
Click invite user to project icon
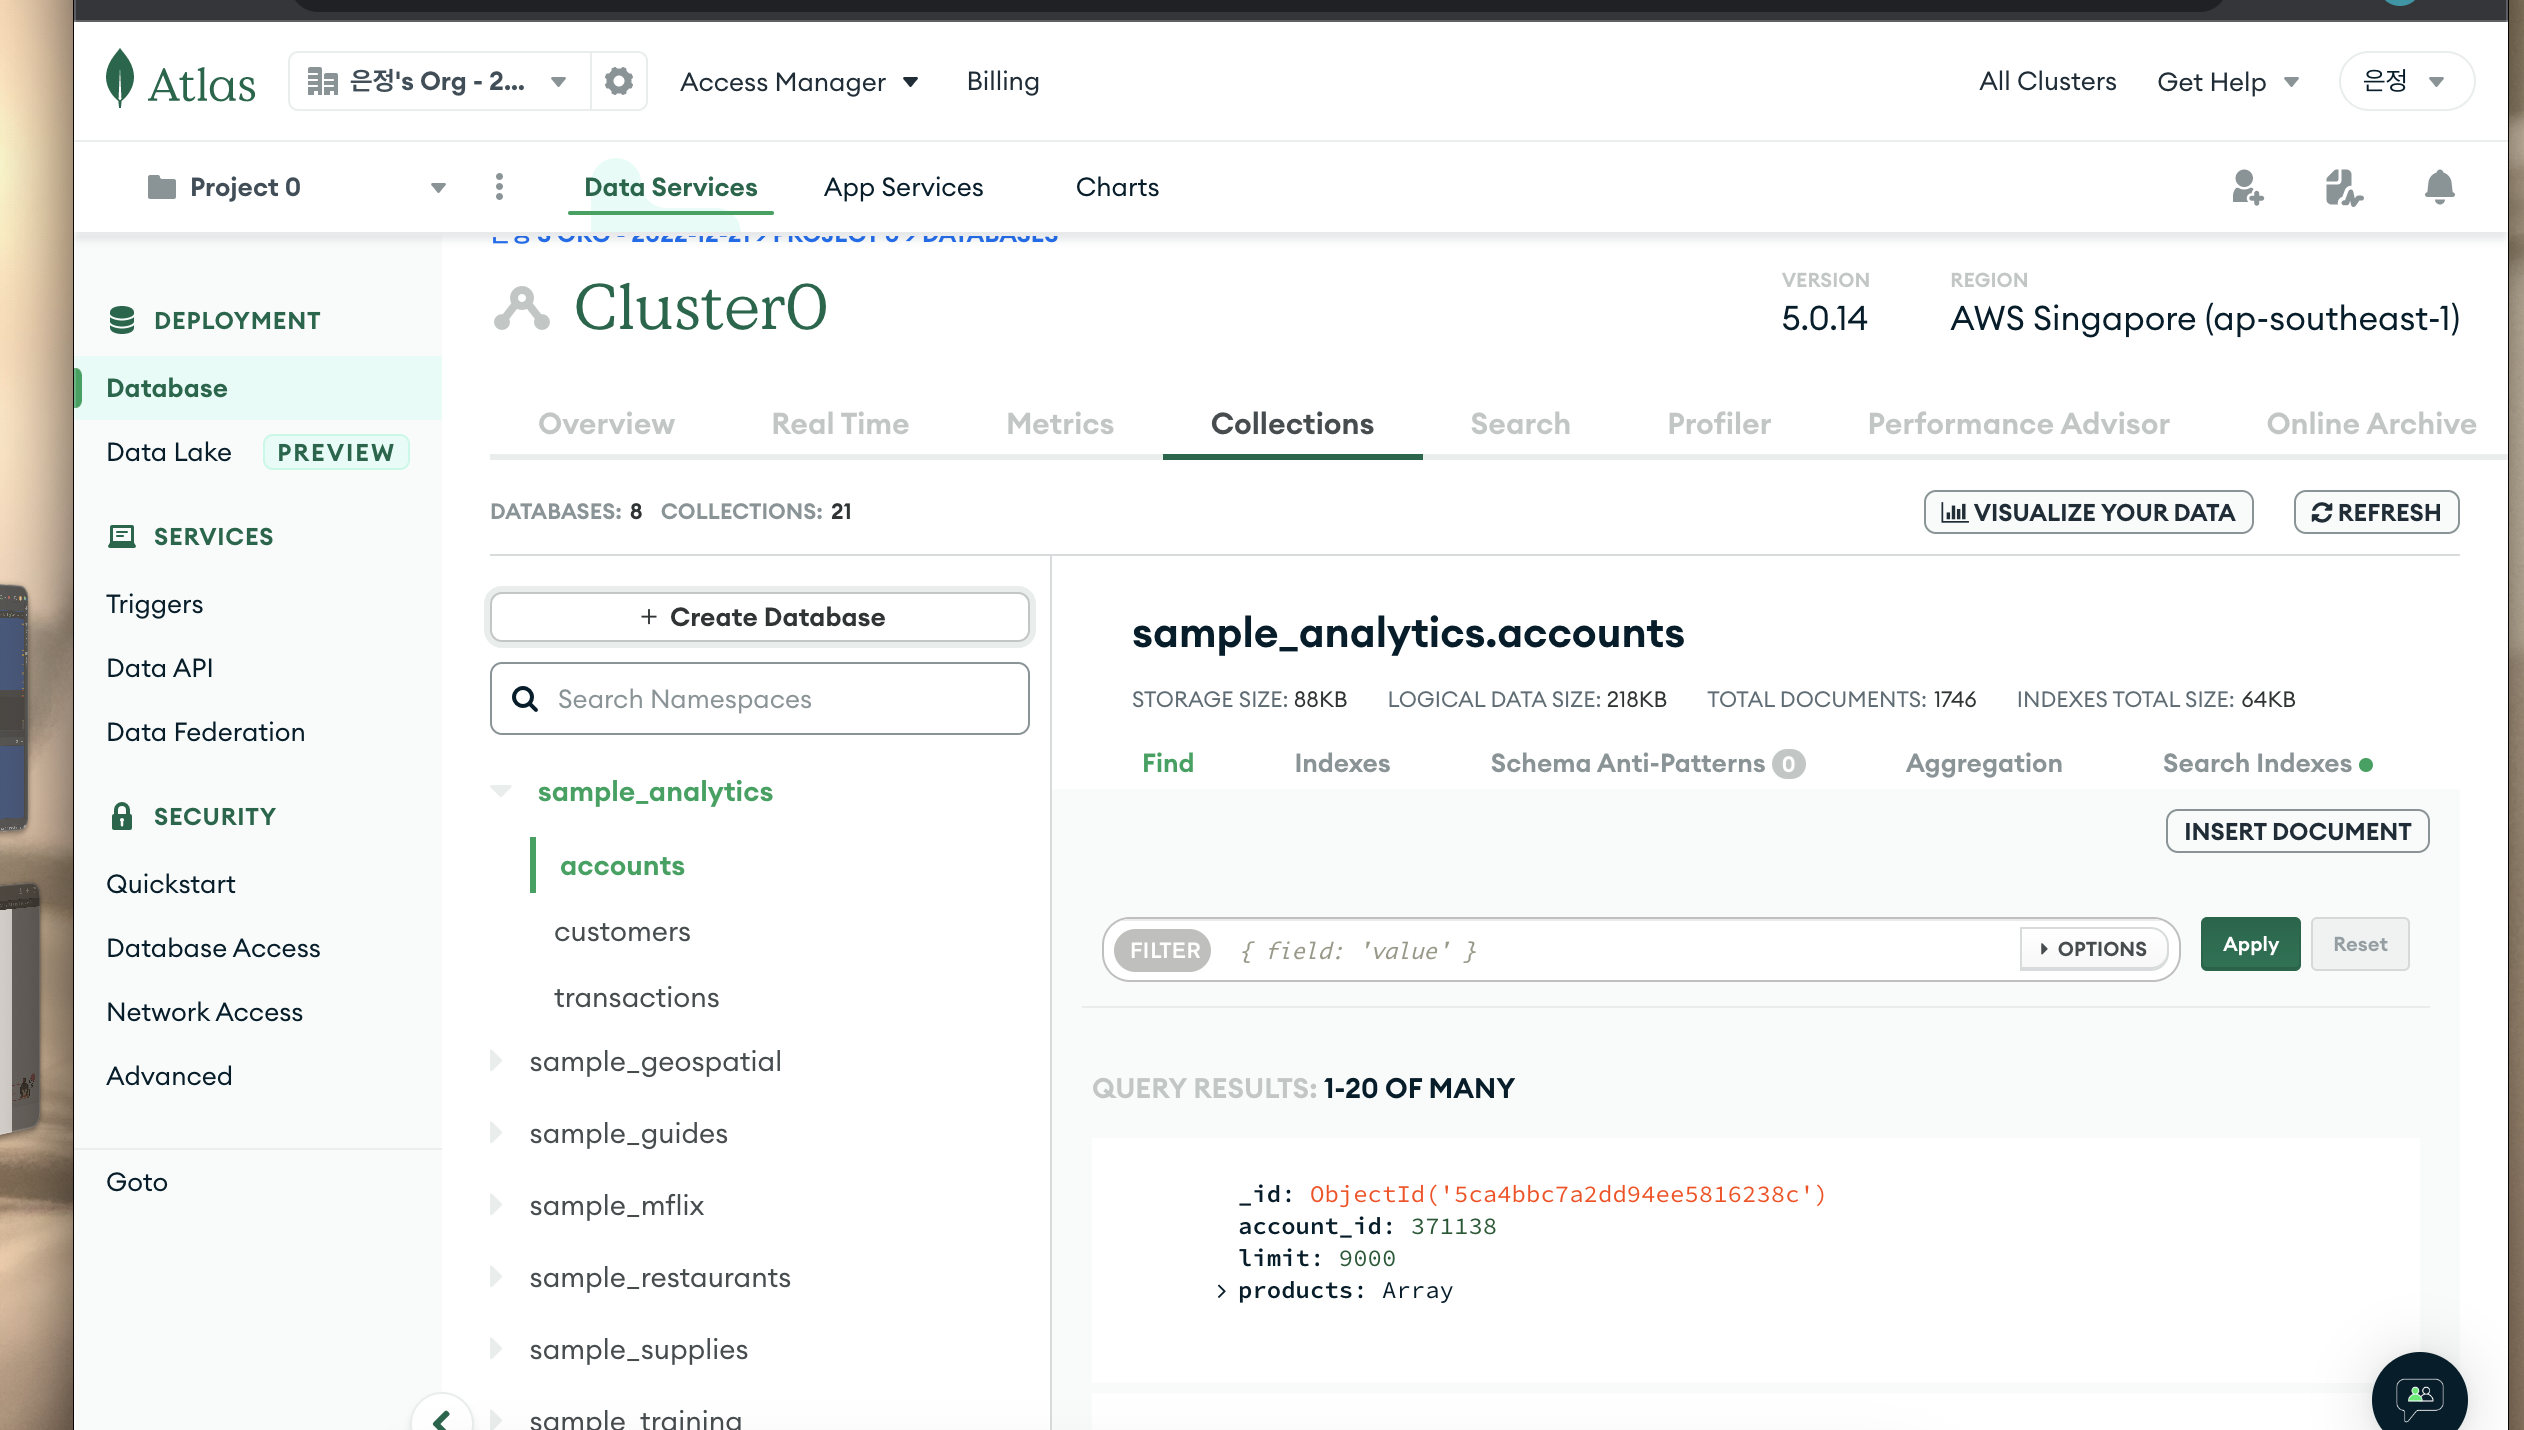coord(2247,187)
